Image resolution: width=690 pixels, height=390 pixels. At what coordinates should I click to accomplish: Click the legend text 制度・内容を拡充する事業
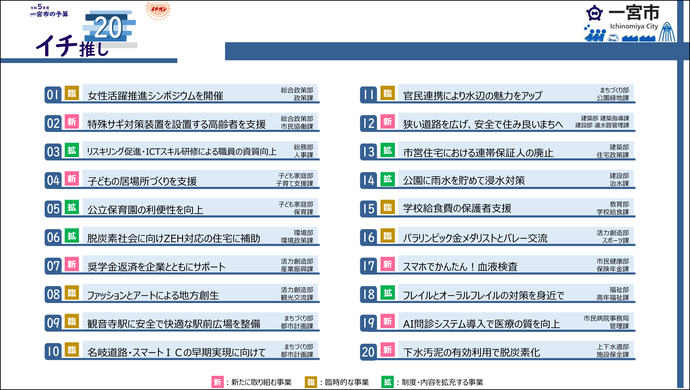442,383
